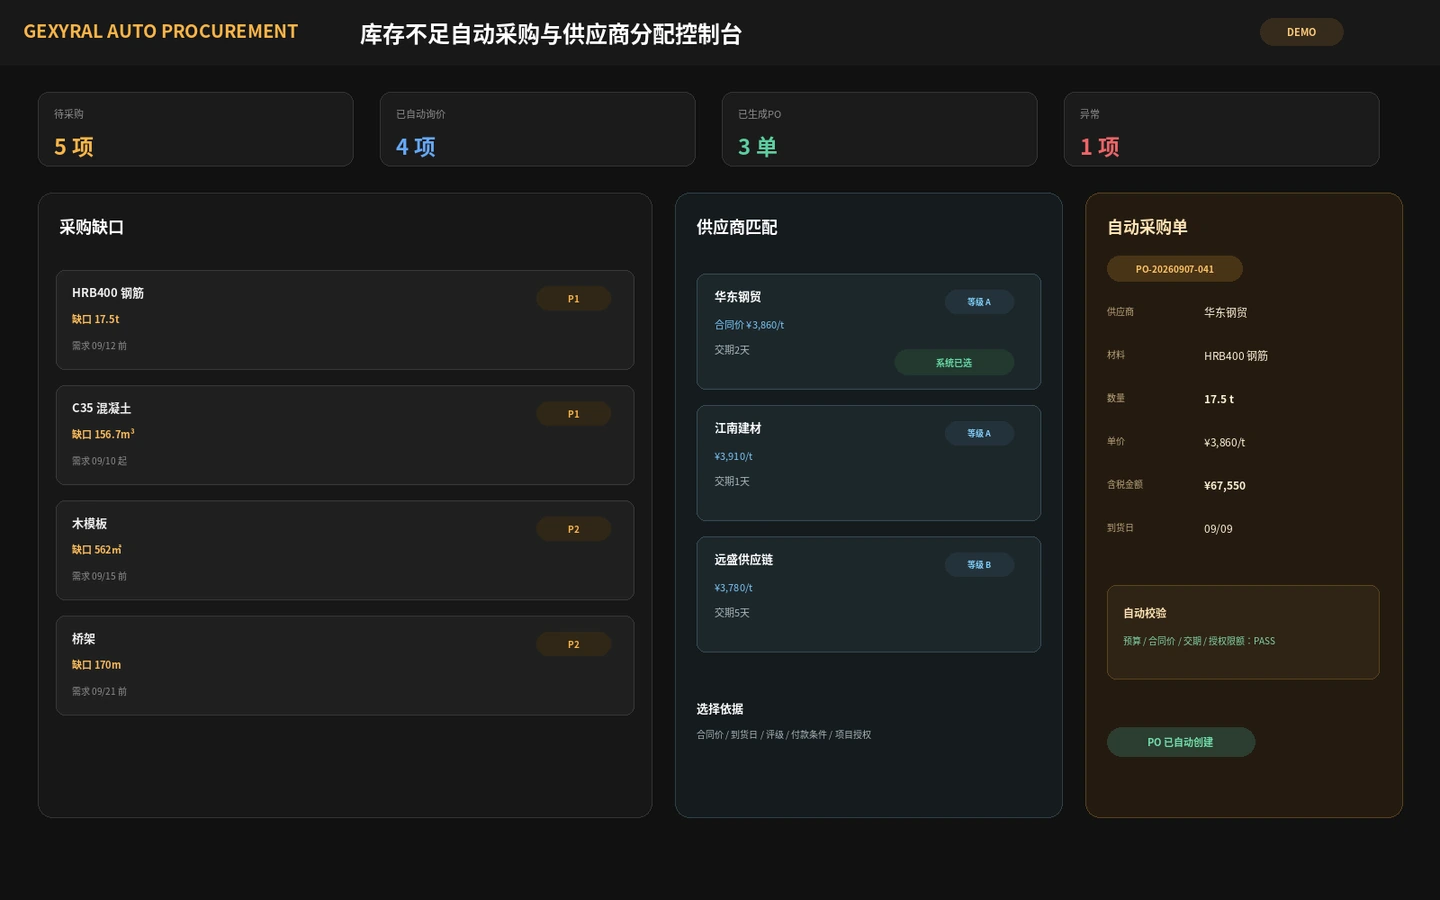Select the C35 混凝土 shortage card
Image resolution: width=1440 pixels, height=900 pixels.
(x=345, y=435)
